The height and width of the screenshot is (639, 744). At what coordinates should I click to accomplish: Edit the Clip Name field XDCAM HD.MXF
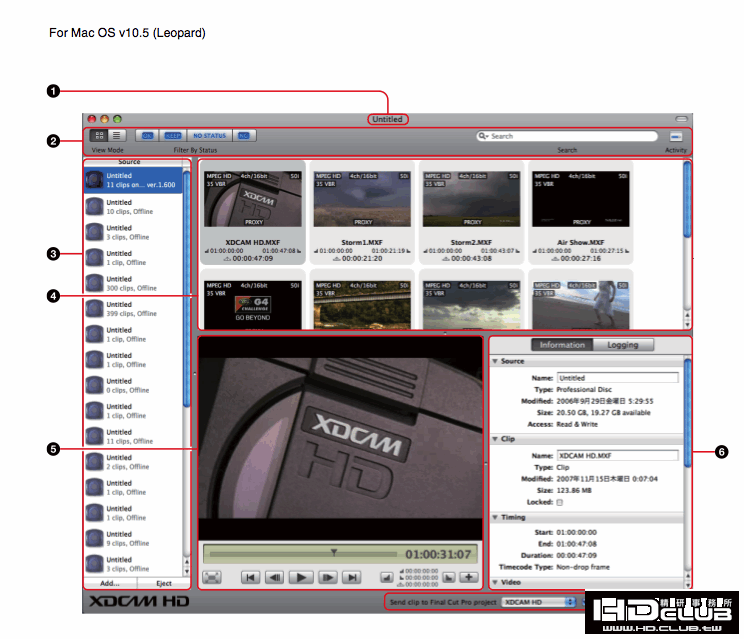click(617, 456)
